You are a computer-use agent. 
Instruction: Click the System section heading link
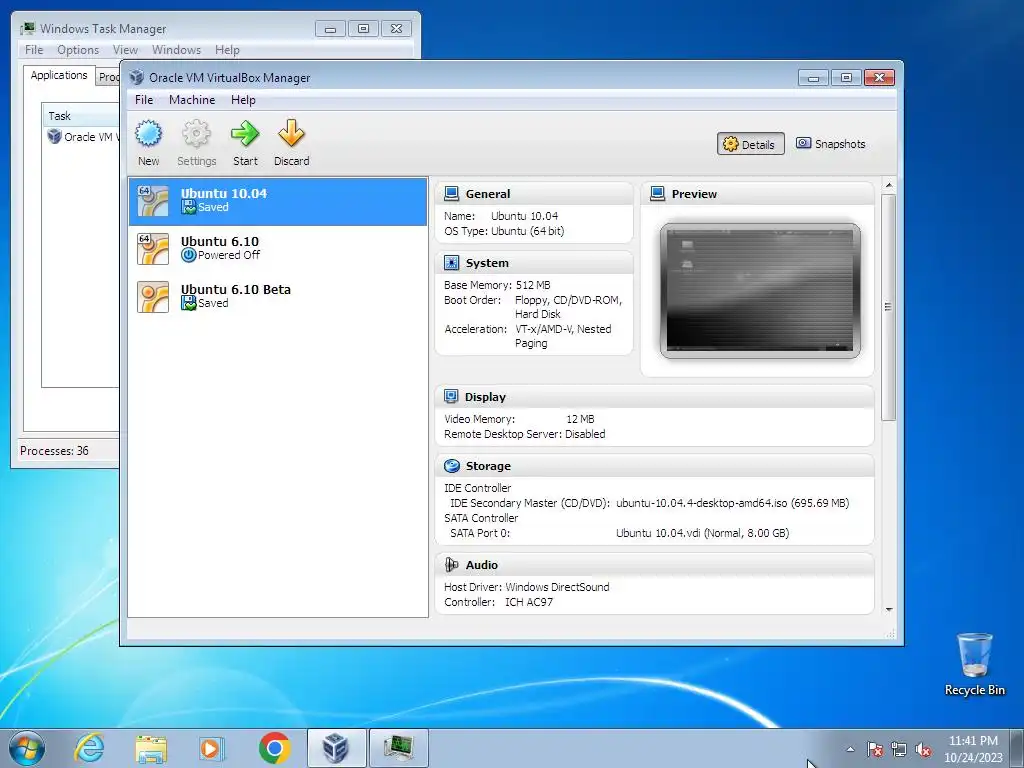[487, 263]
